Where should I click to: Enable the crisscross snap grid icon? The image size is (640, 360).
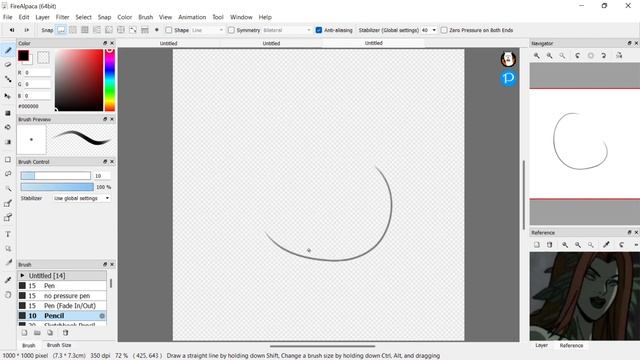(x=85, y=30)
